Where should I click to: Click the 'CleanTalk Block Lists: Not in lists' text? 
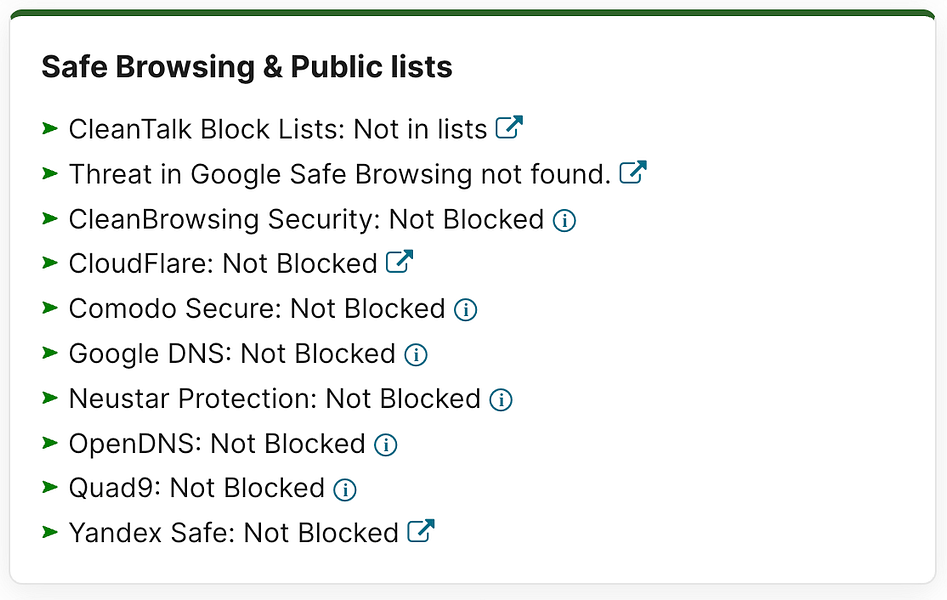click(278, 129)
